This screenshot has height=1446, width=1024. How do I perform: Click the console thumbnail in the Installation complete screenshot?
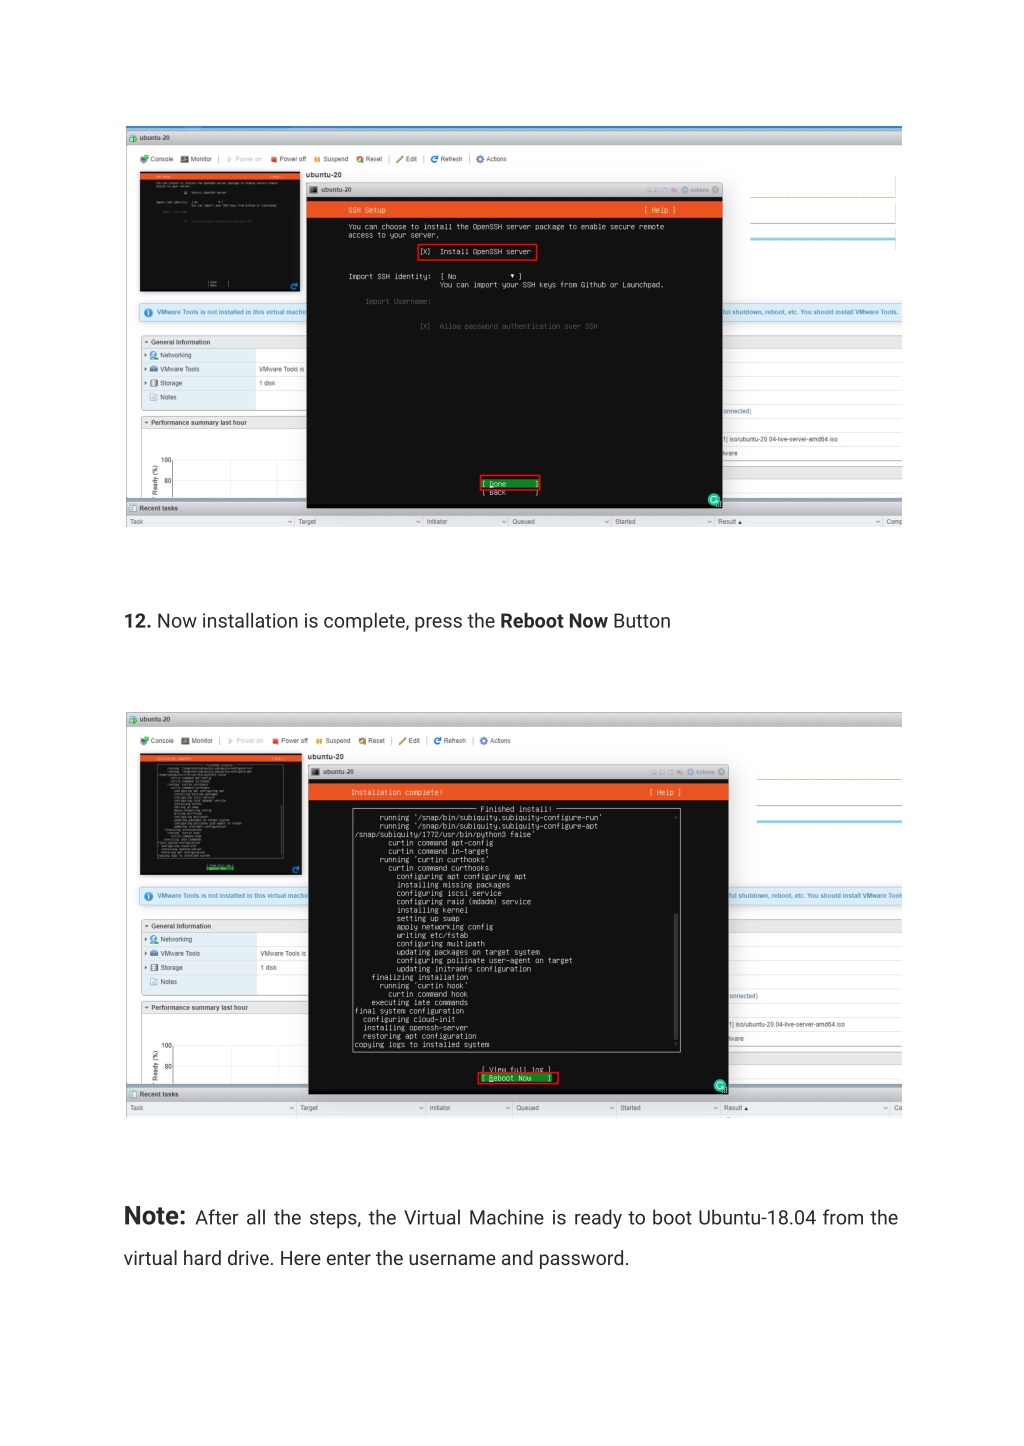(221, 815)
